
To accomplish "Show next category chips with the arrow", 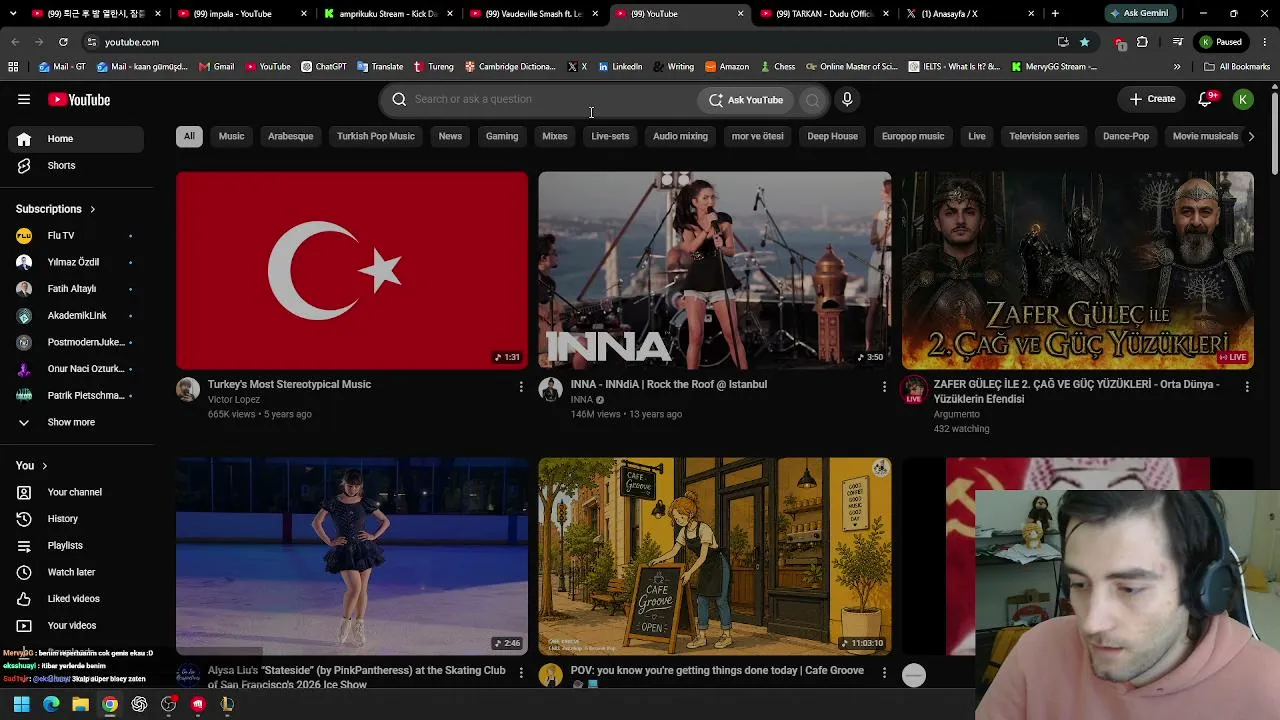I will click(x=1251, y=136).
